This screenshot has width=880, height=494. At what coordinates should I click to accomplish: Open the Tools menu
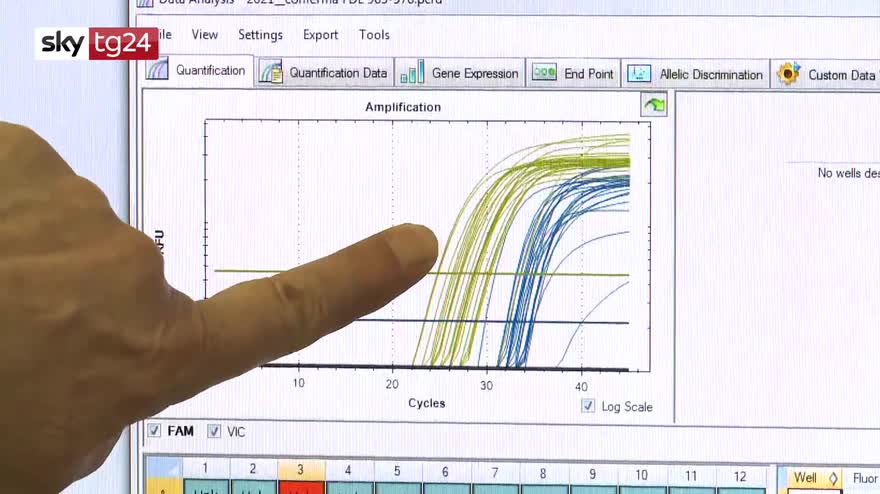pos(374,35)
